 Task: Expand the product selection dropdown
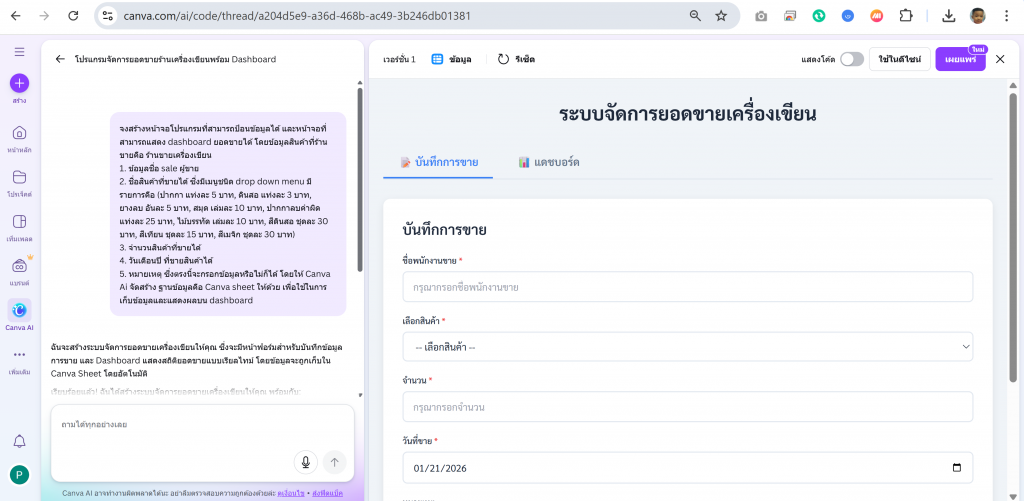(687, 347)
